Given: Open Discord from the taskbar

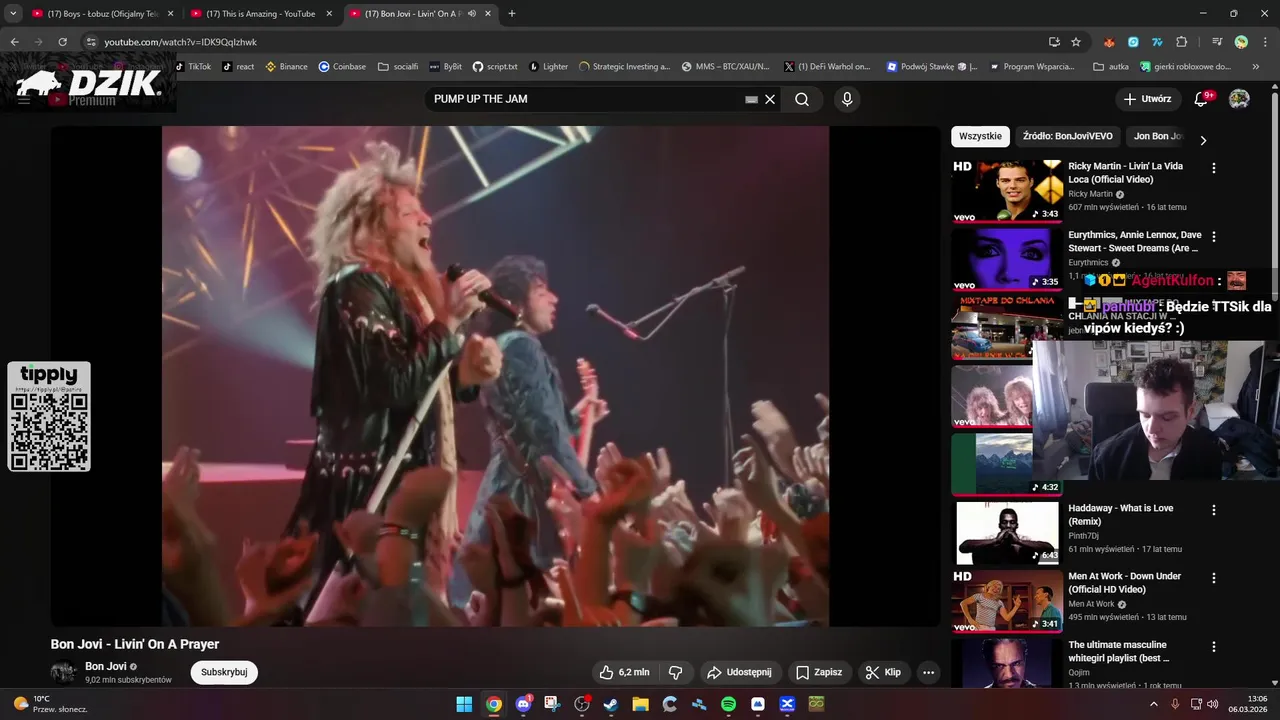Looking at the screenshot, I should click(523, 704).
